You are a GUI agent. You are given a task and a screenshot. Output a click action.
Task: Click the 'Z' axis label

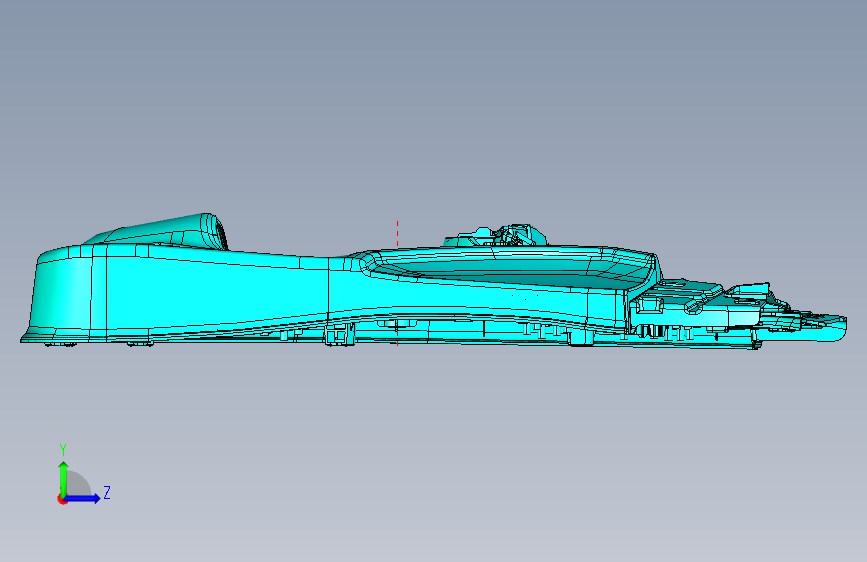tap(107, 492)
